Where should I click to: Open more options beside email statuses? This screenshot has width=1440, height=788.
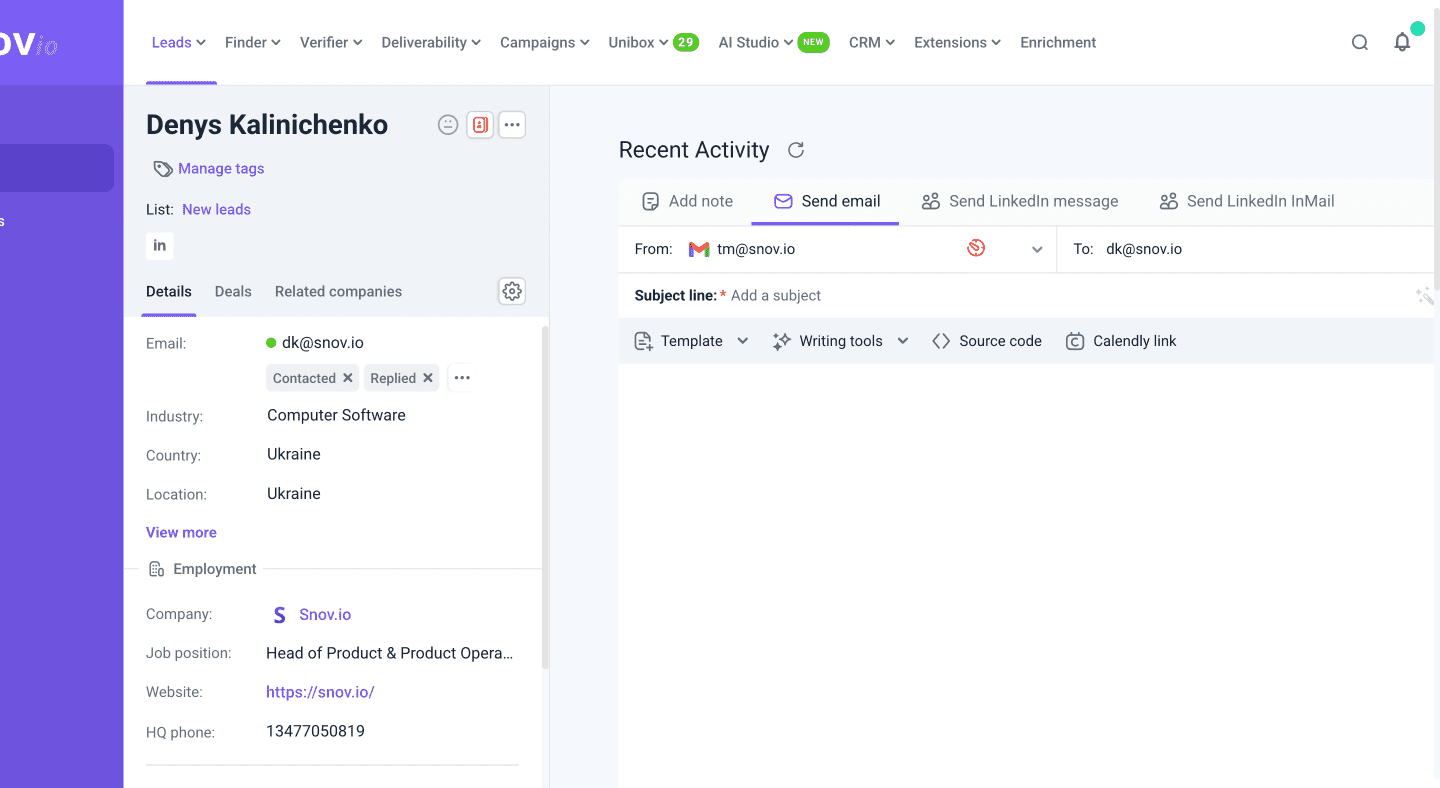pyautogui.click(x=461, y=378)
